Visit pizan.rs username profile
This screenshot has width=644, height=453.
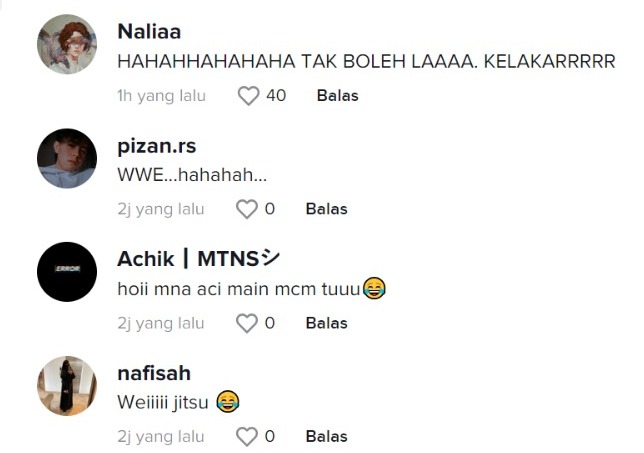pyautogui.click(x=156, y=146)
